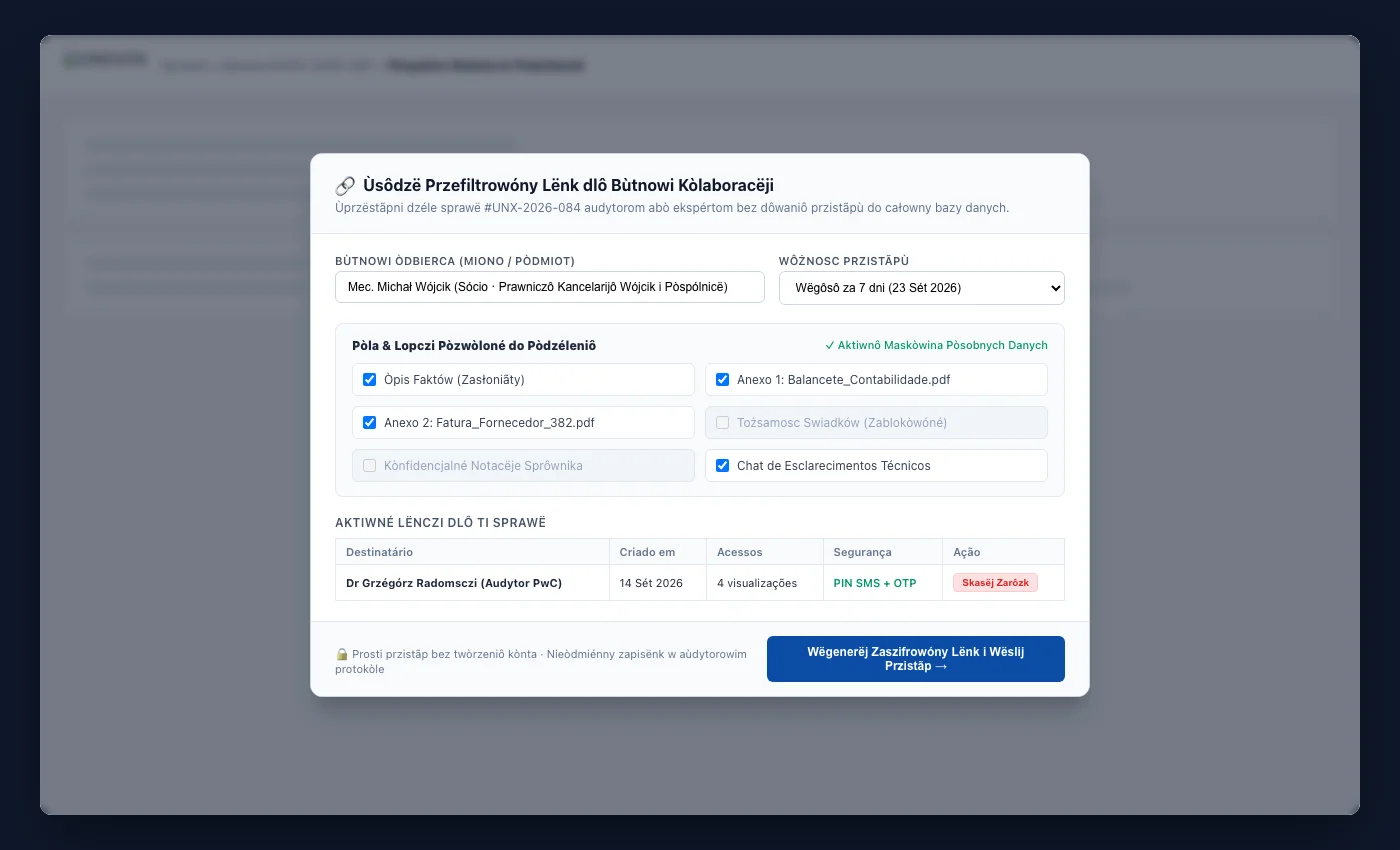Click the Bùtnowi Òdbiérca recipient input field
1400x850 pixels.
point(550,287)
